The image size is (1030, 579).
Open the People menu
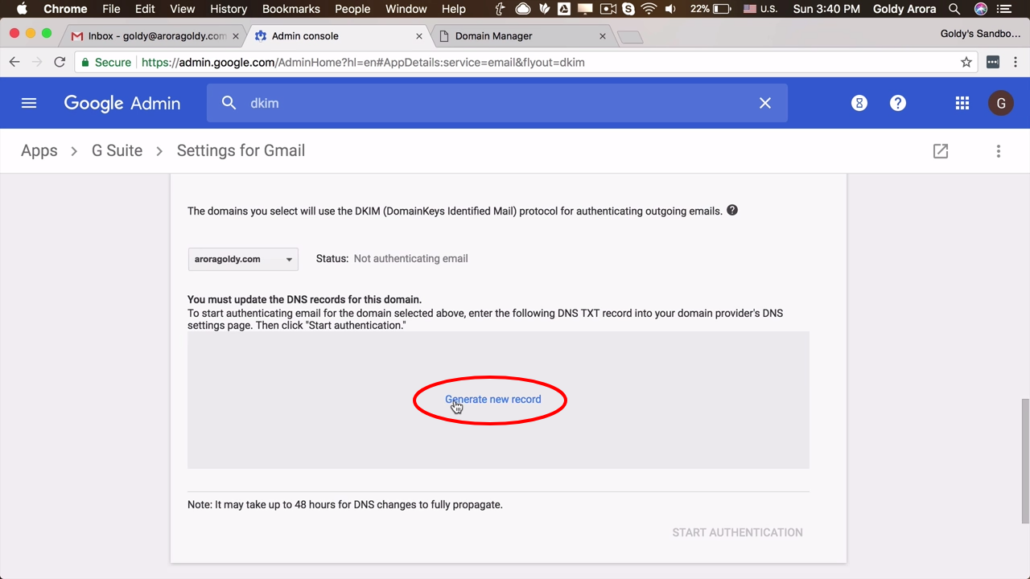(x=352, y=9)
